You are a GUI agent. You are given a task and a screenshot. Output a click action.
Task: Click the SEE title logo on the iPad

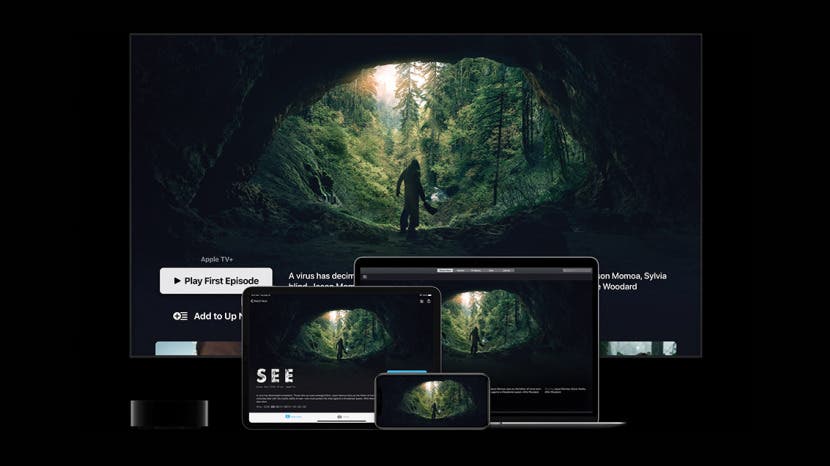click(275, 376)
